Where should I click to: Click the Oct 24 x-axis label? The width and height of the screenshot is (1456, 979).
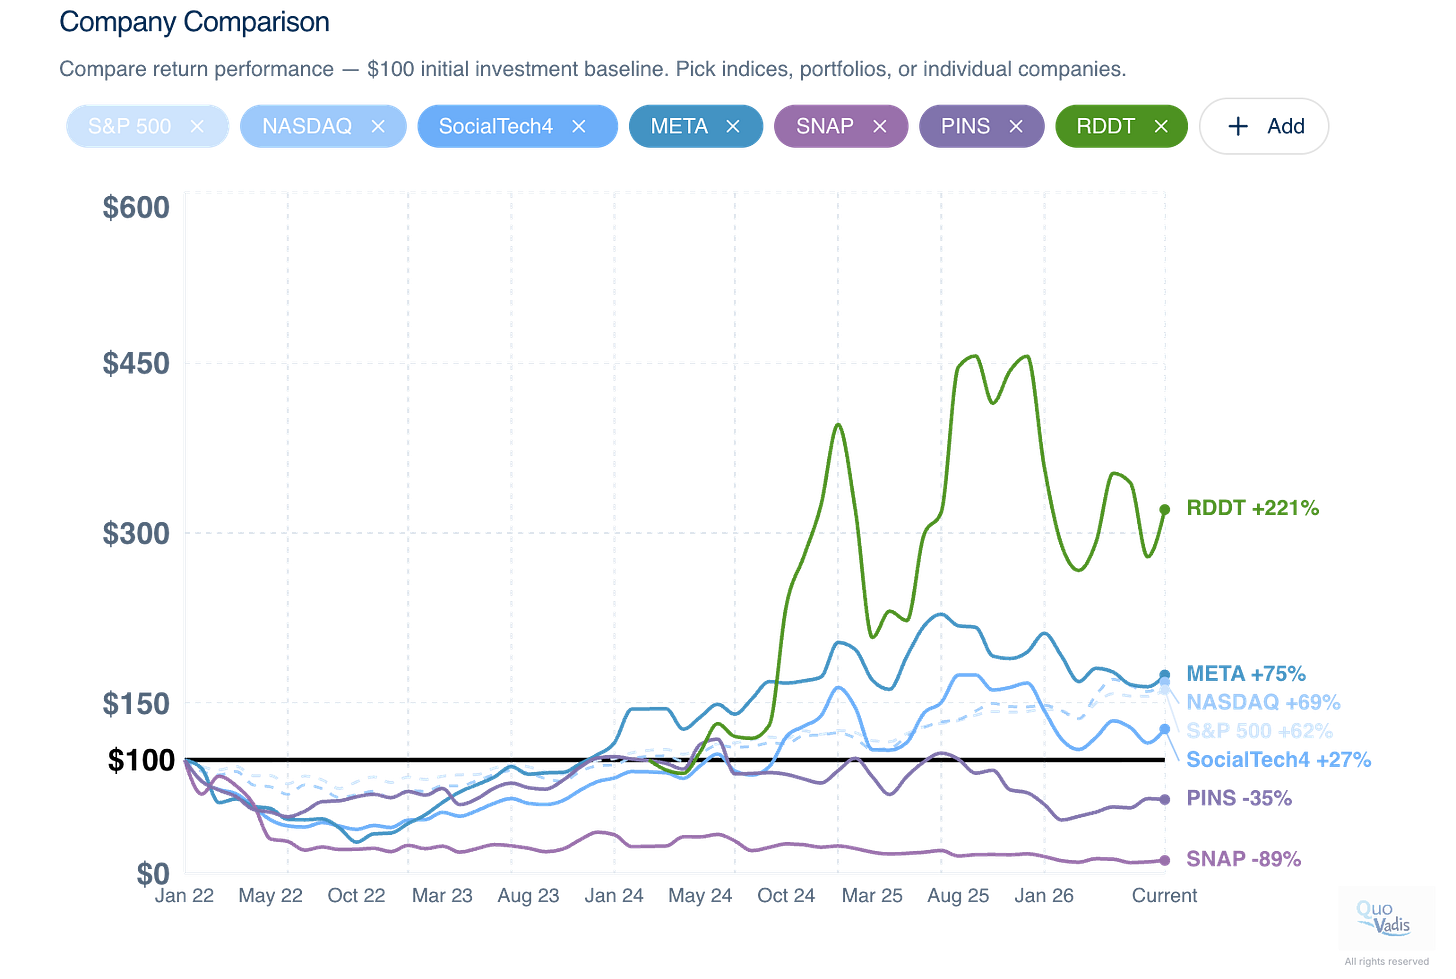(786, 895)
